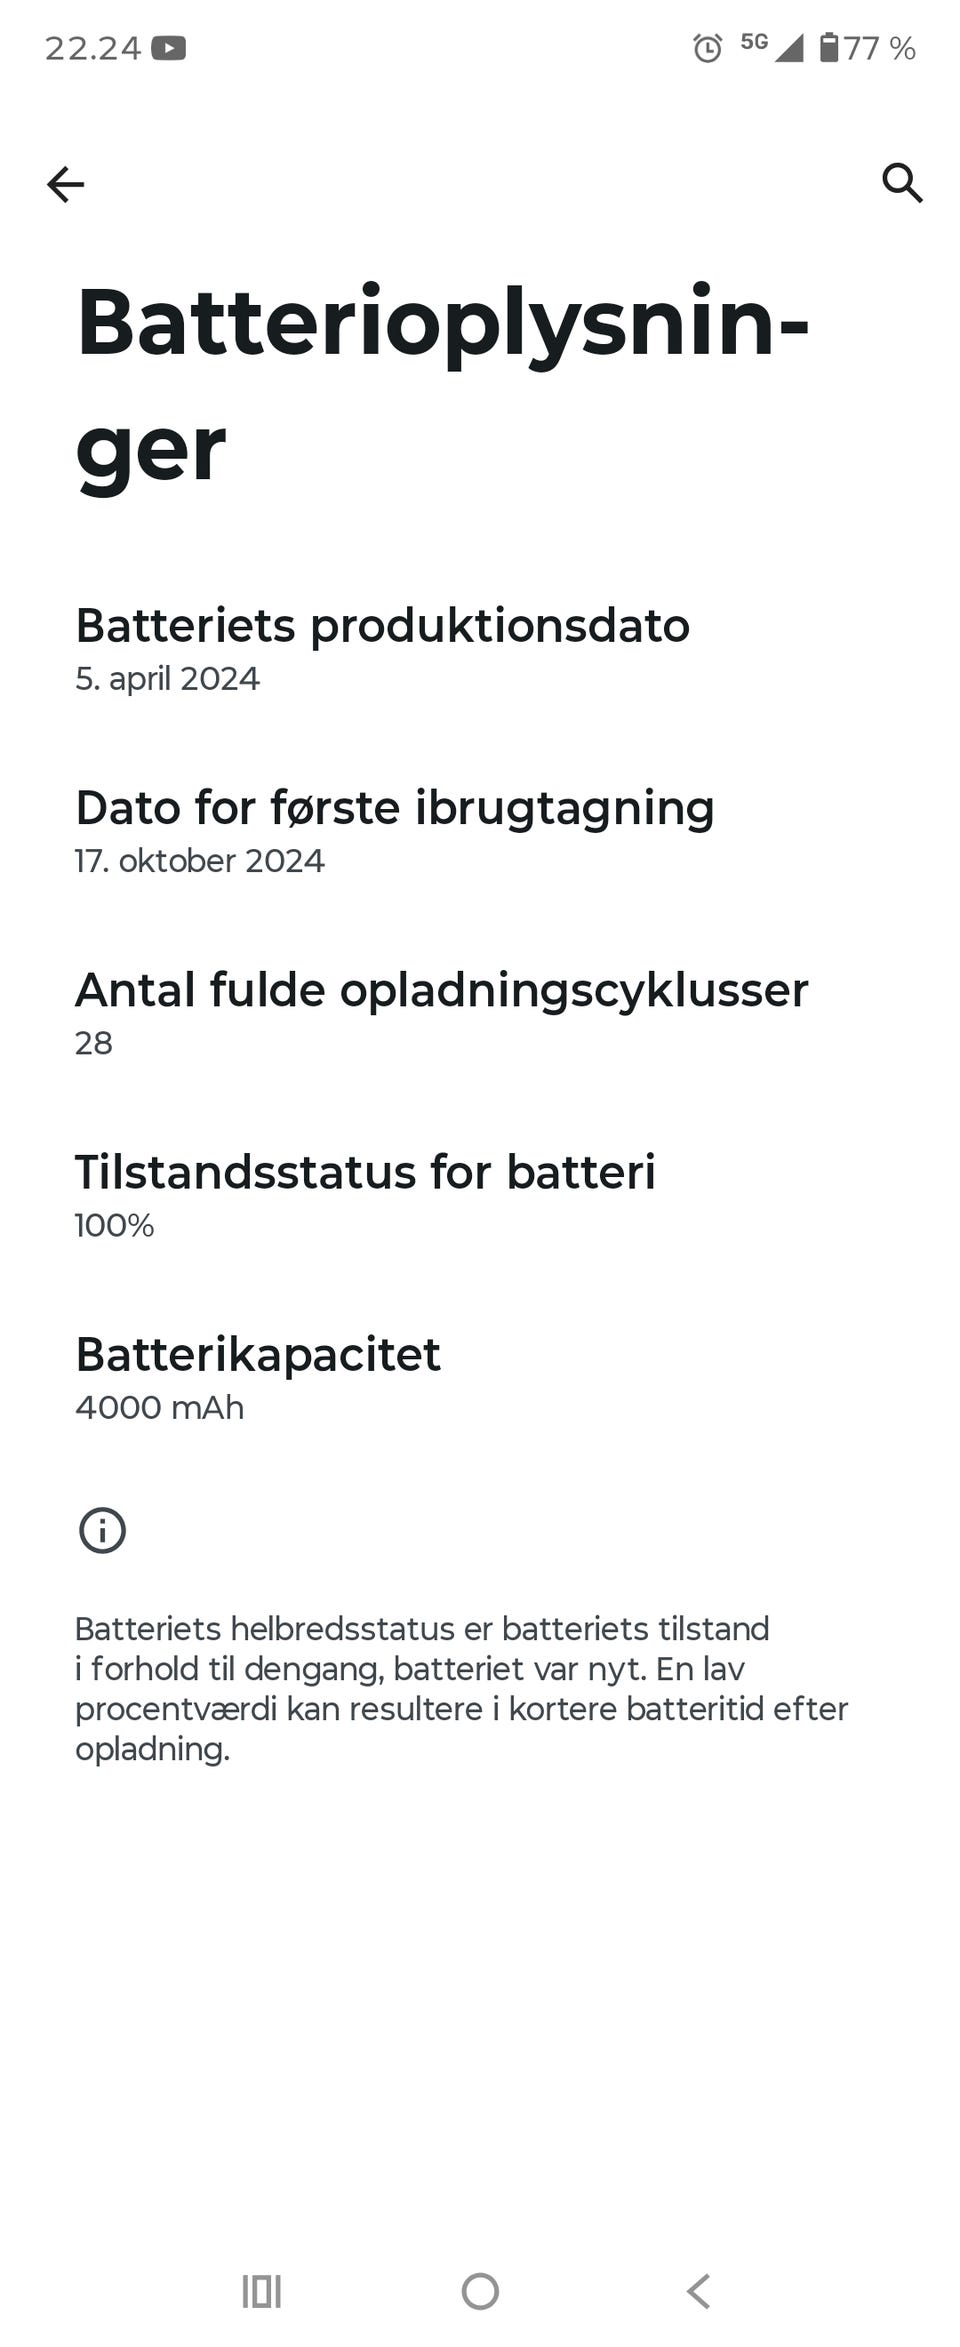Image resolution: width=960 pixels, height=2347 pixels.
Task: Tap the alarm clock status icon
Action: coord(708,48)
